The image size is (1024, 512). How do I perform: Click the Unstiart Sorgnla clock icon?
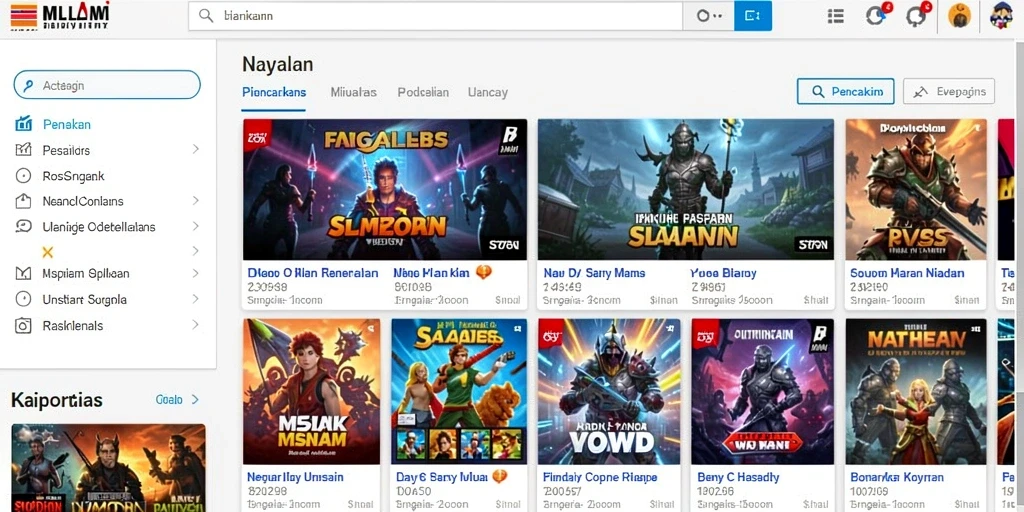click(23, 299)
